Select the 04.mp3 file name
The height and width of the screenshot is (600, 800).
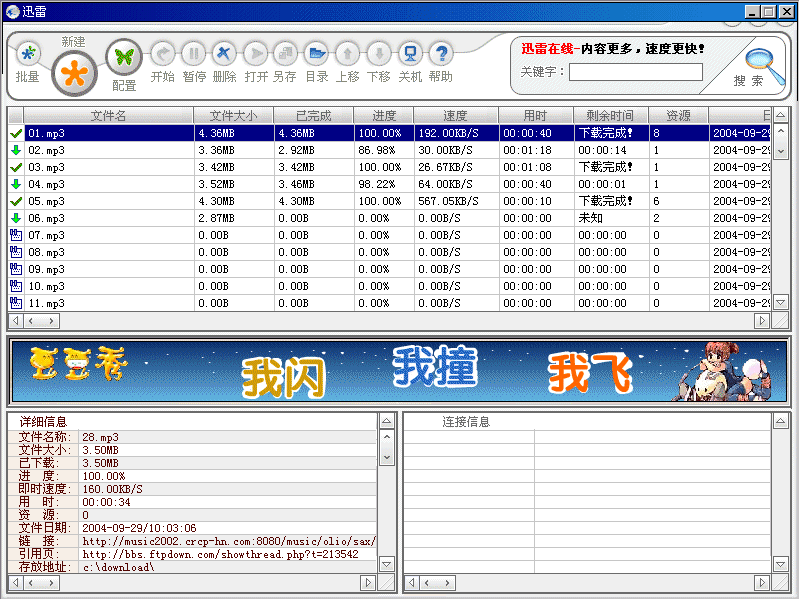click(x=46, y=184)
